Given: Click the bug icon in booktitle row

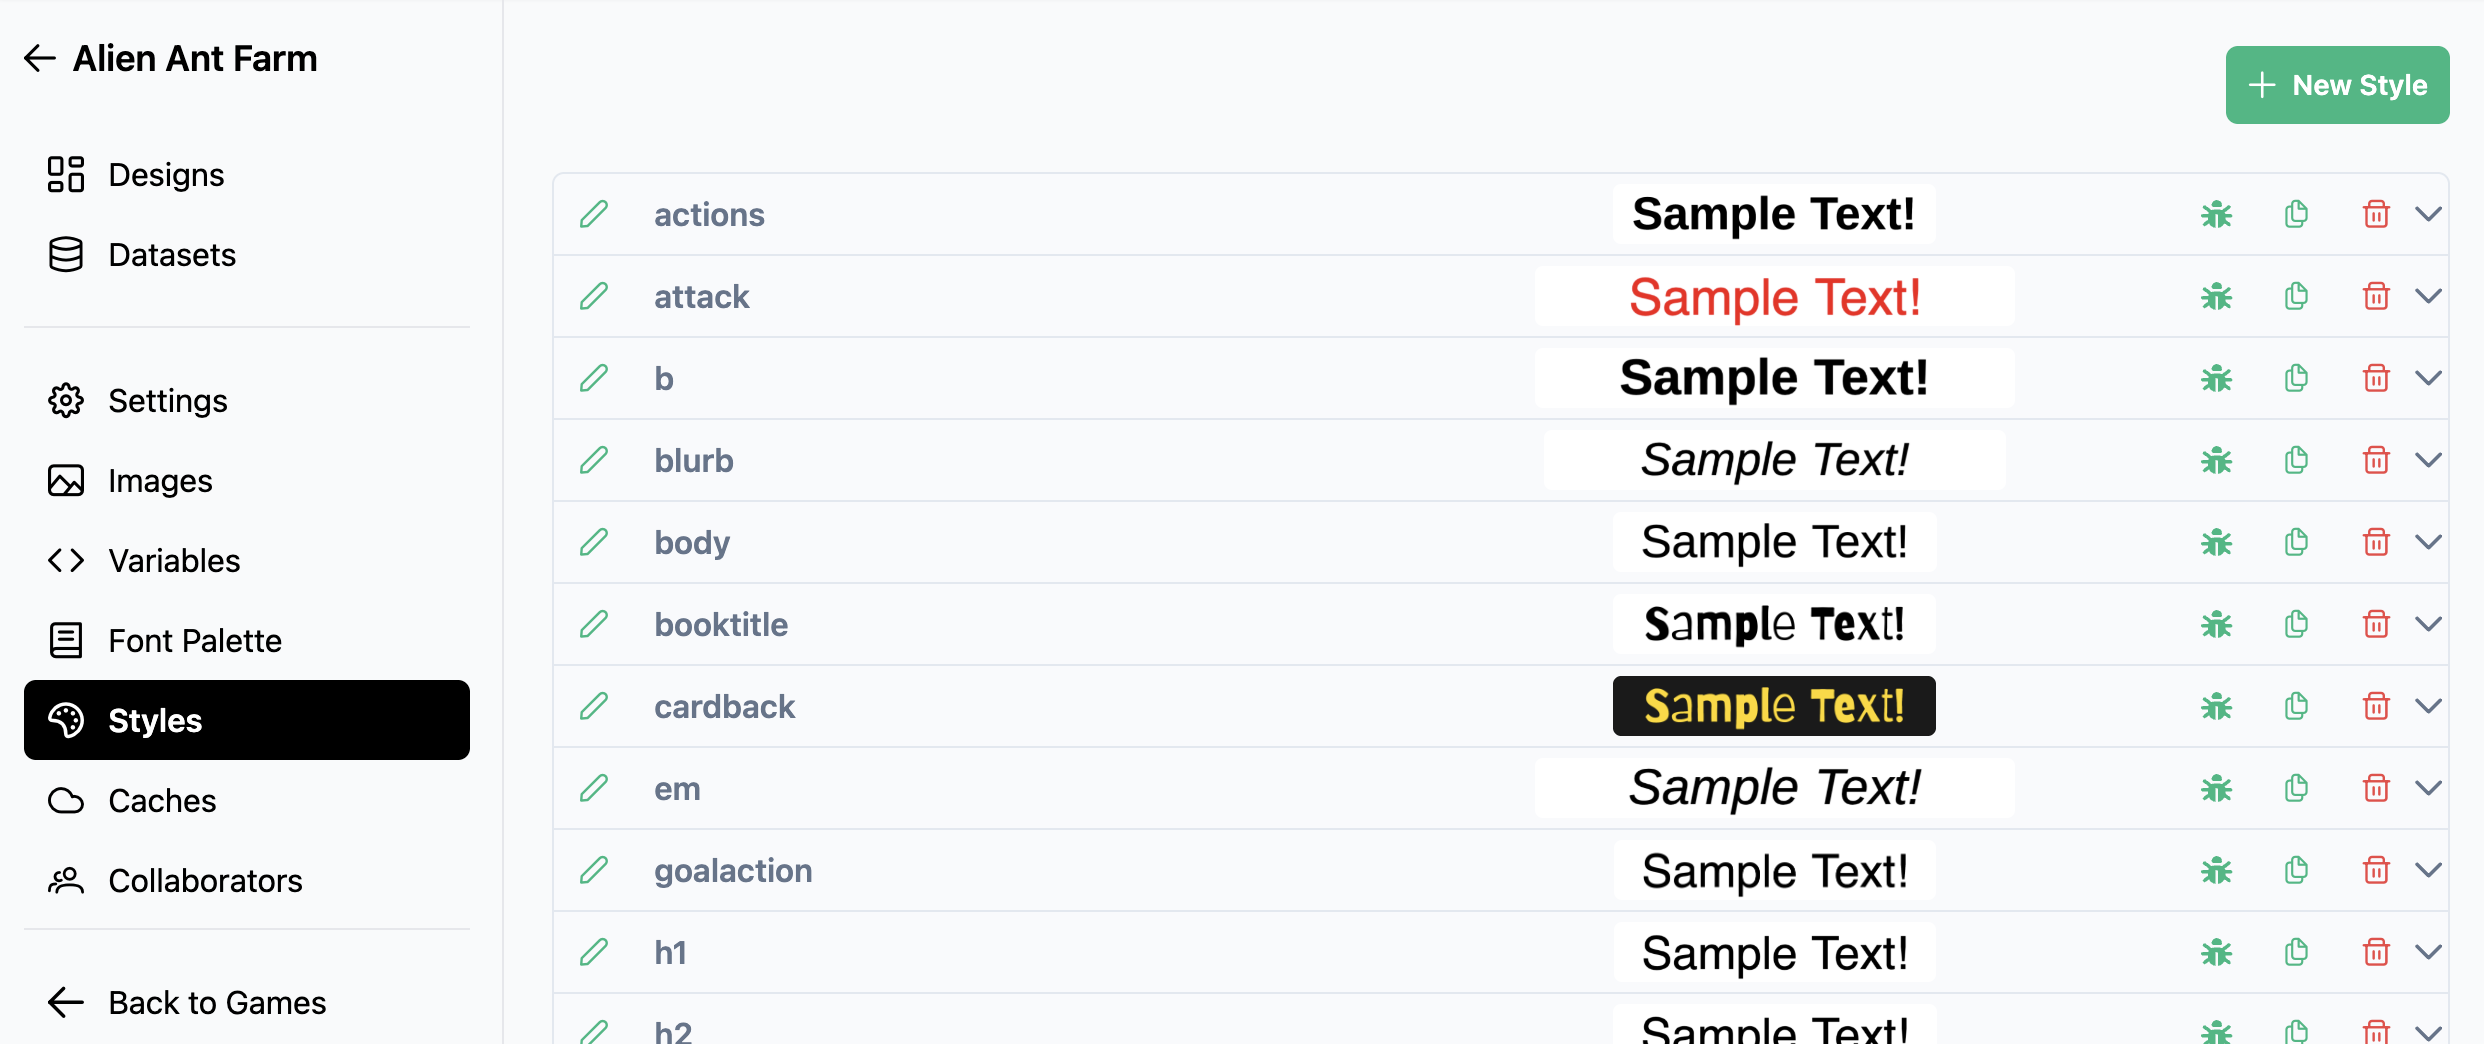Looking at the screenshot, I should (2216, 625).
